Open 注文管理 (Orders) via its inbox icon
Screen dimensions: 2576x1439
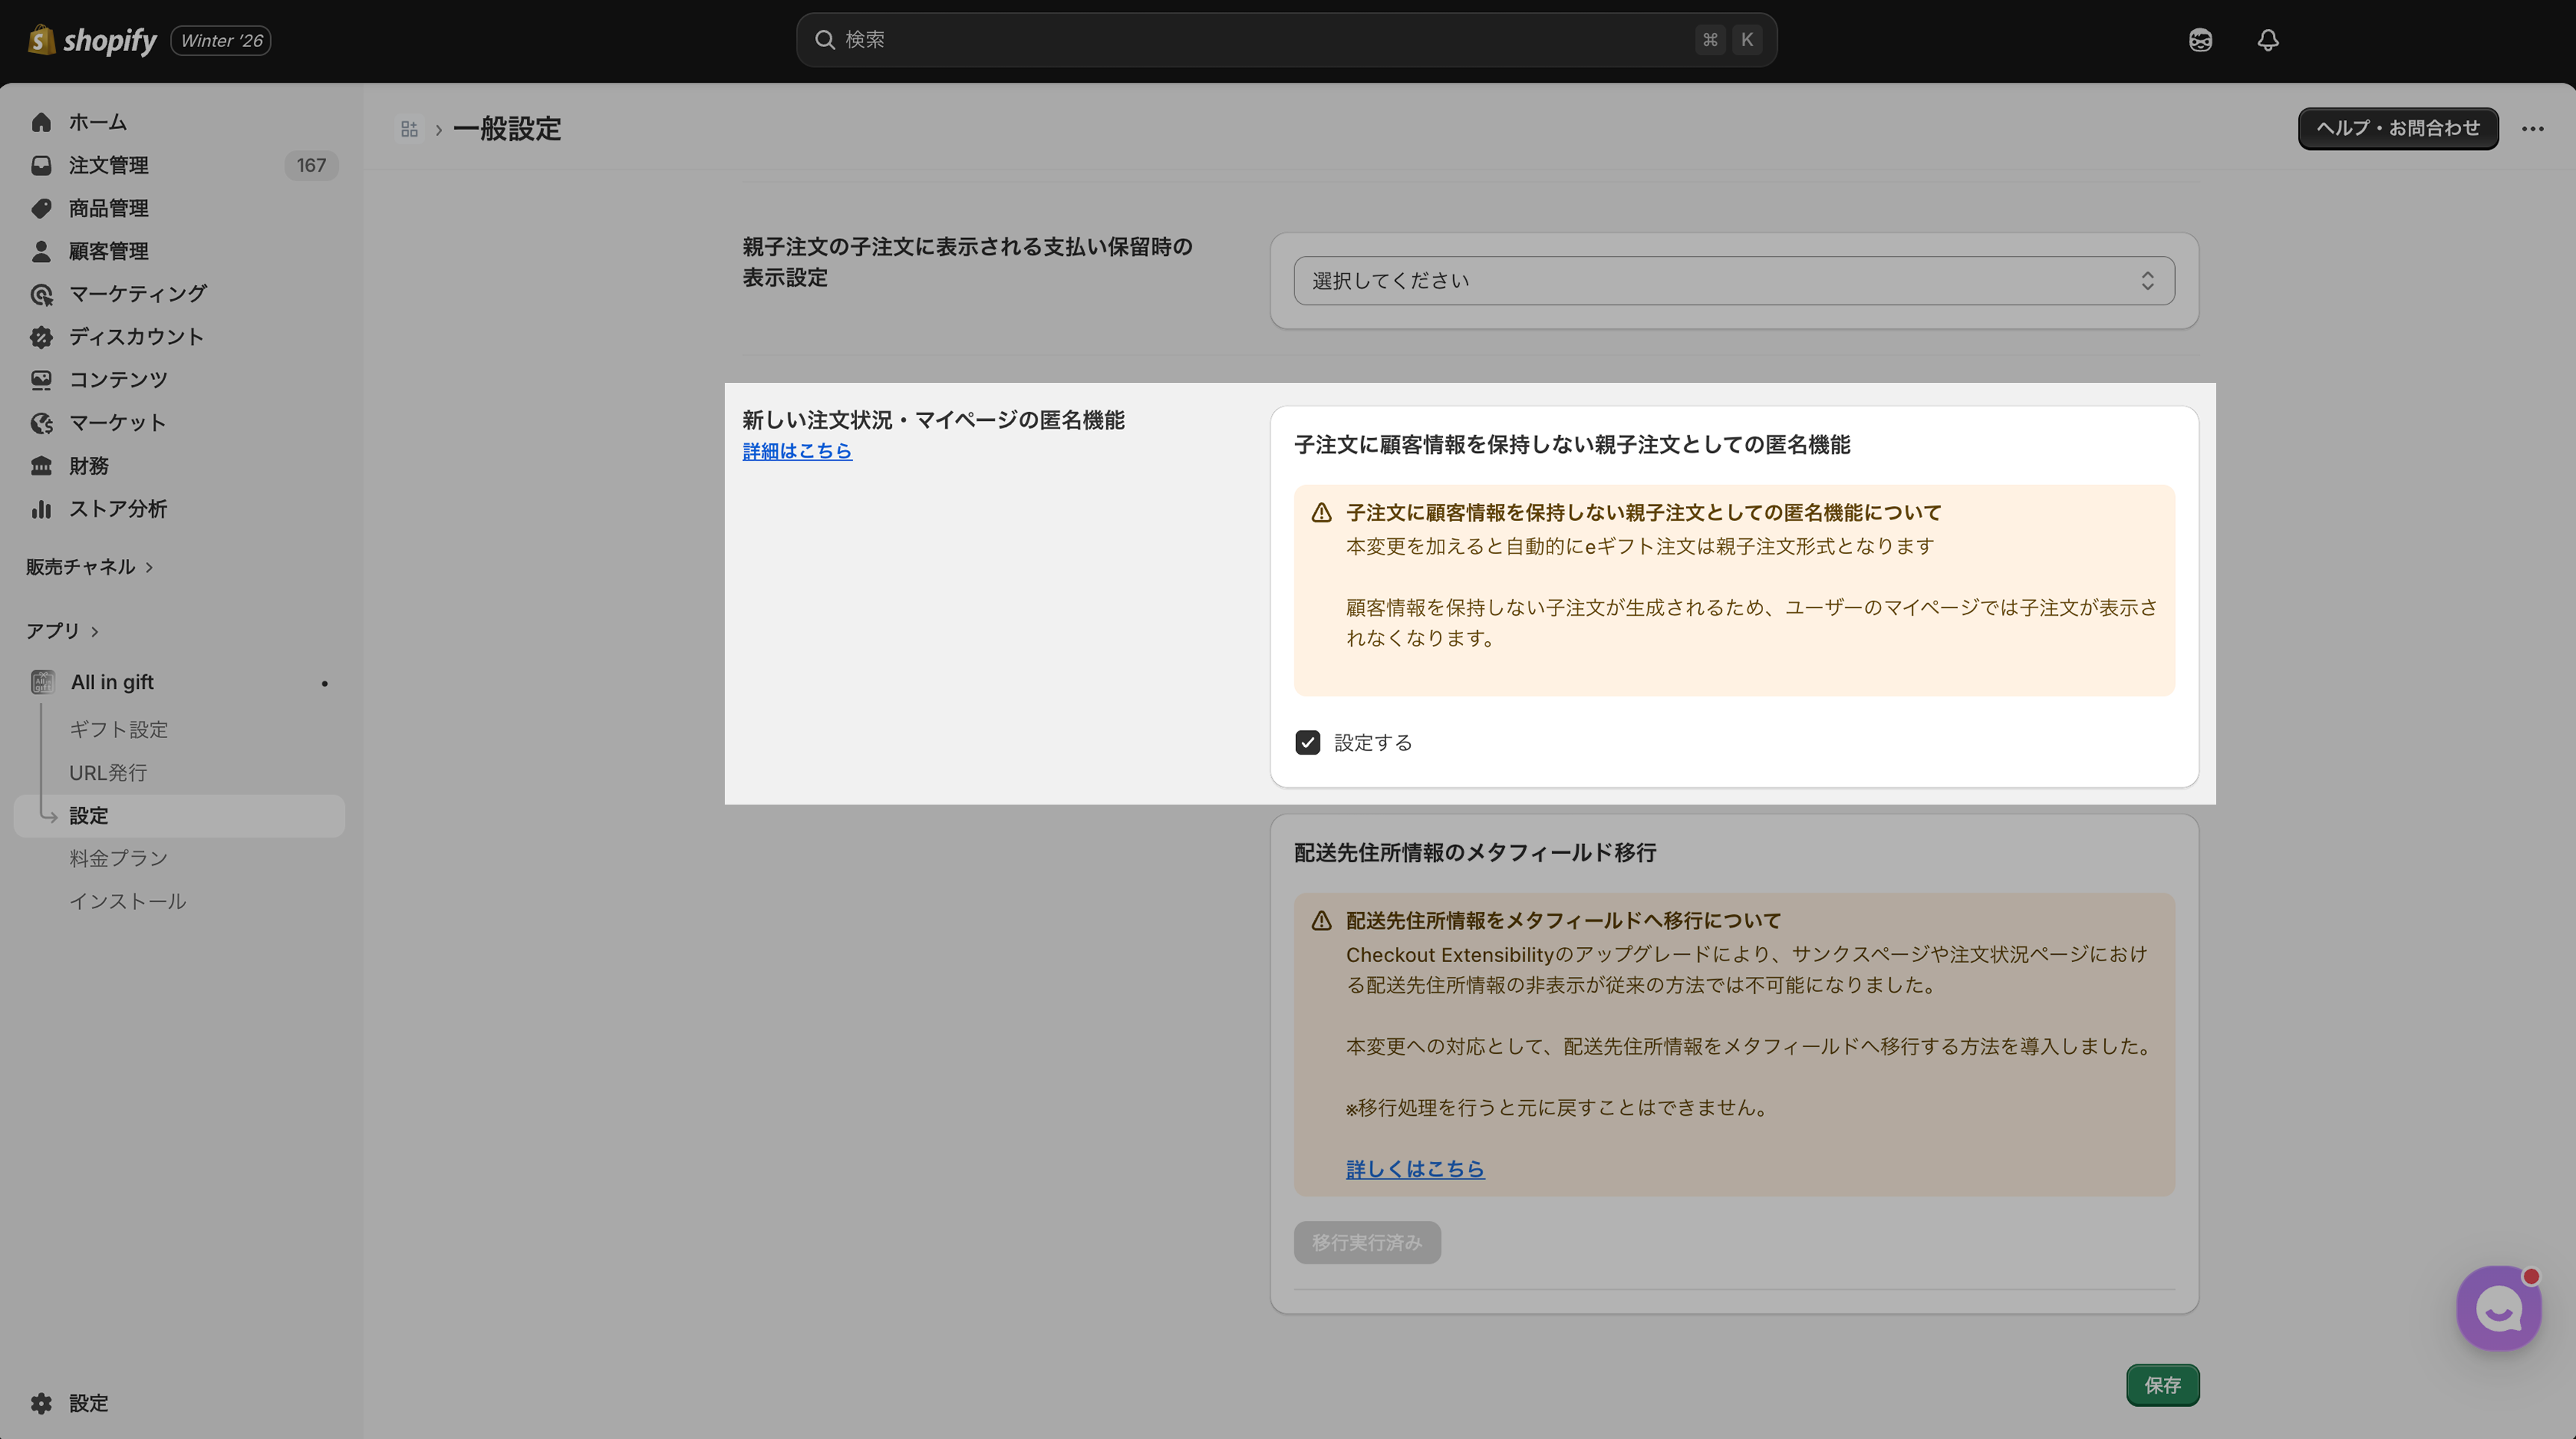coord(41,165)
